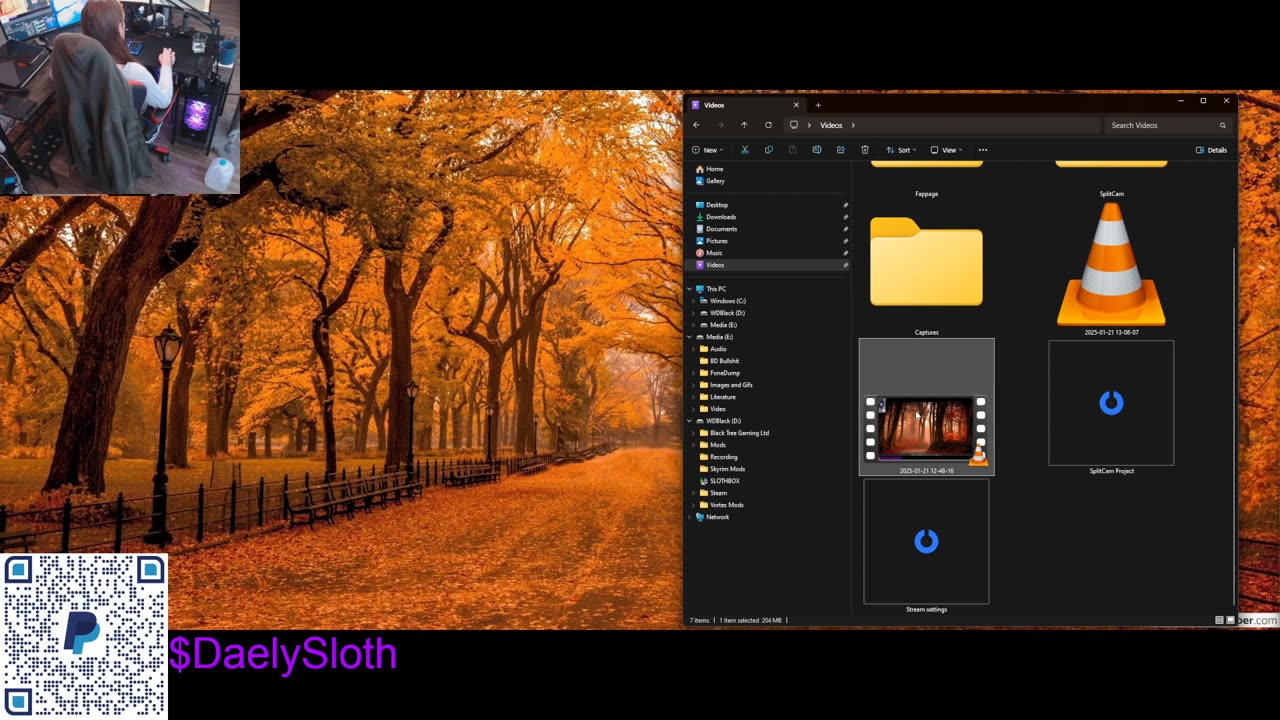Expand the Windows (C:) drive node
Image resolution: width=1280 pixels, height=720 pixels.
coord(695,301)
